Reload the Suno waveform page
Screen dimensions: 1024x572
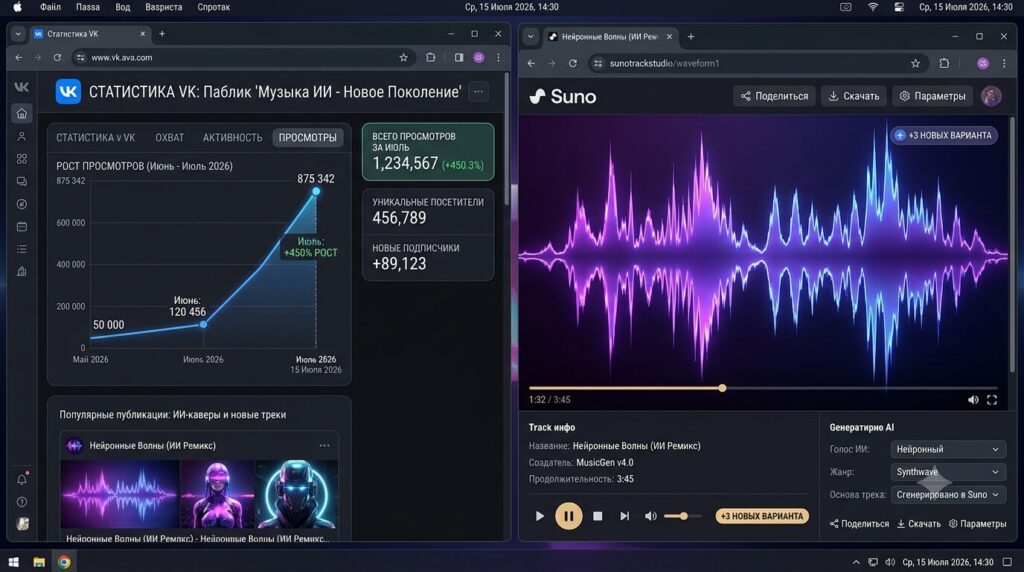[x=573, y=63]
